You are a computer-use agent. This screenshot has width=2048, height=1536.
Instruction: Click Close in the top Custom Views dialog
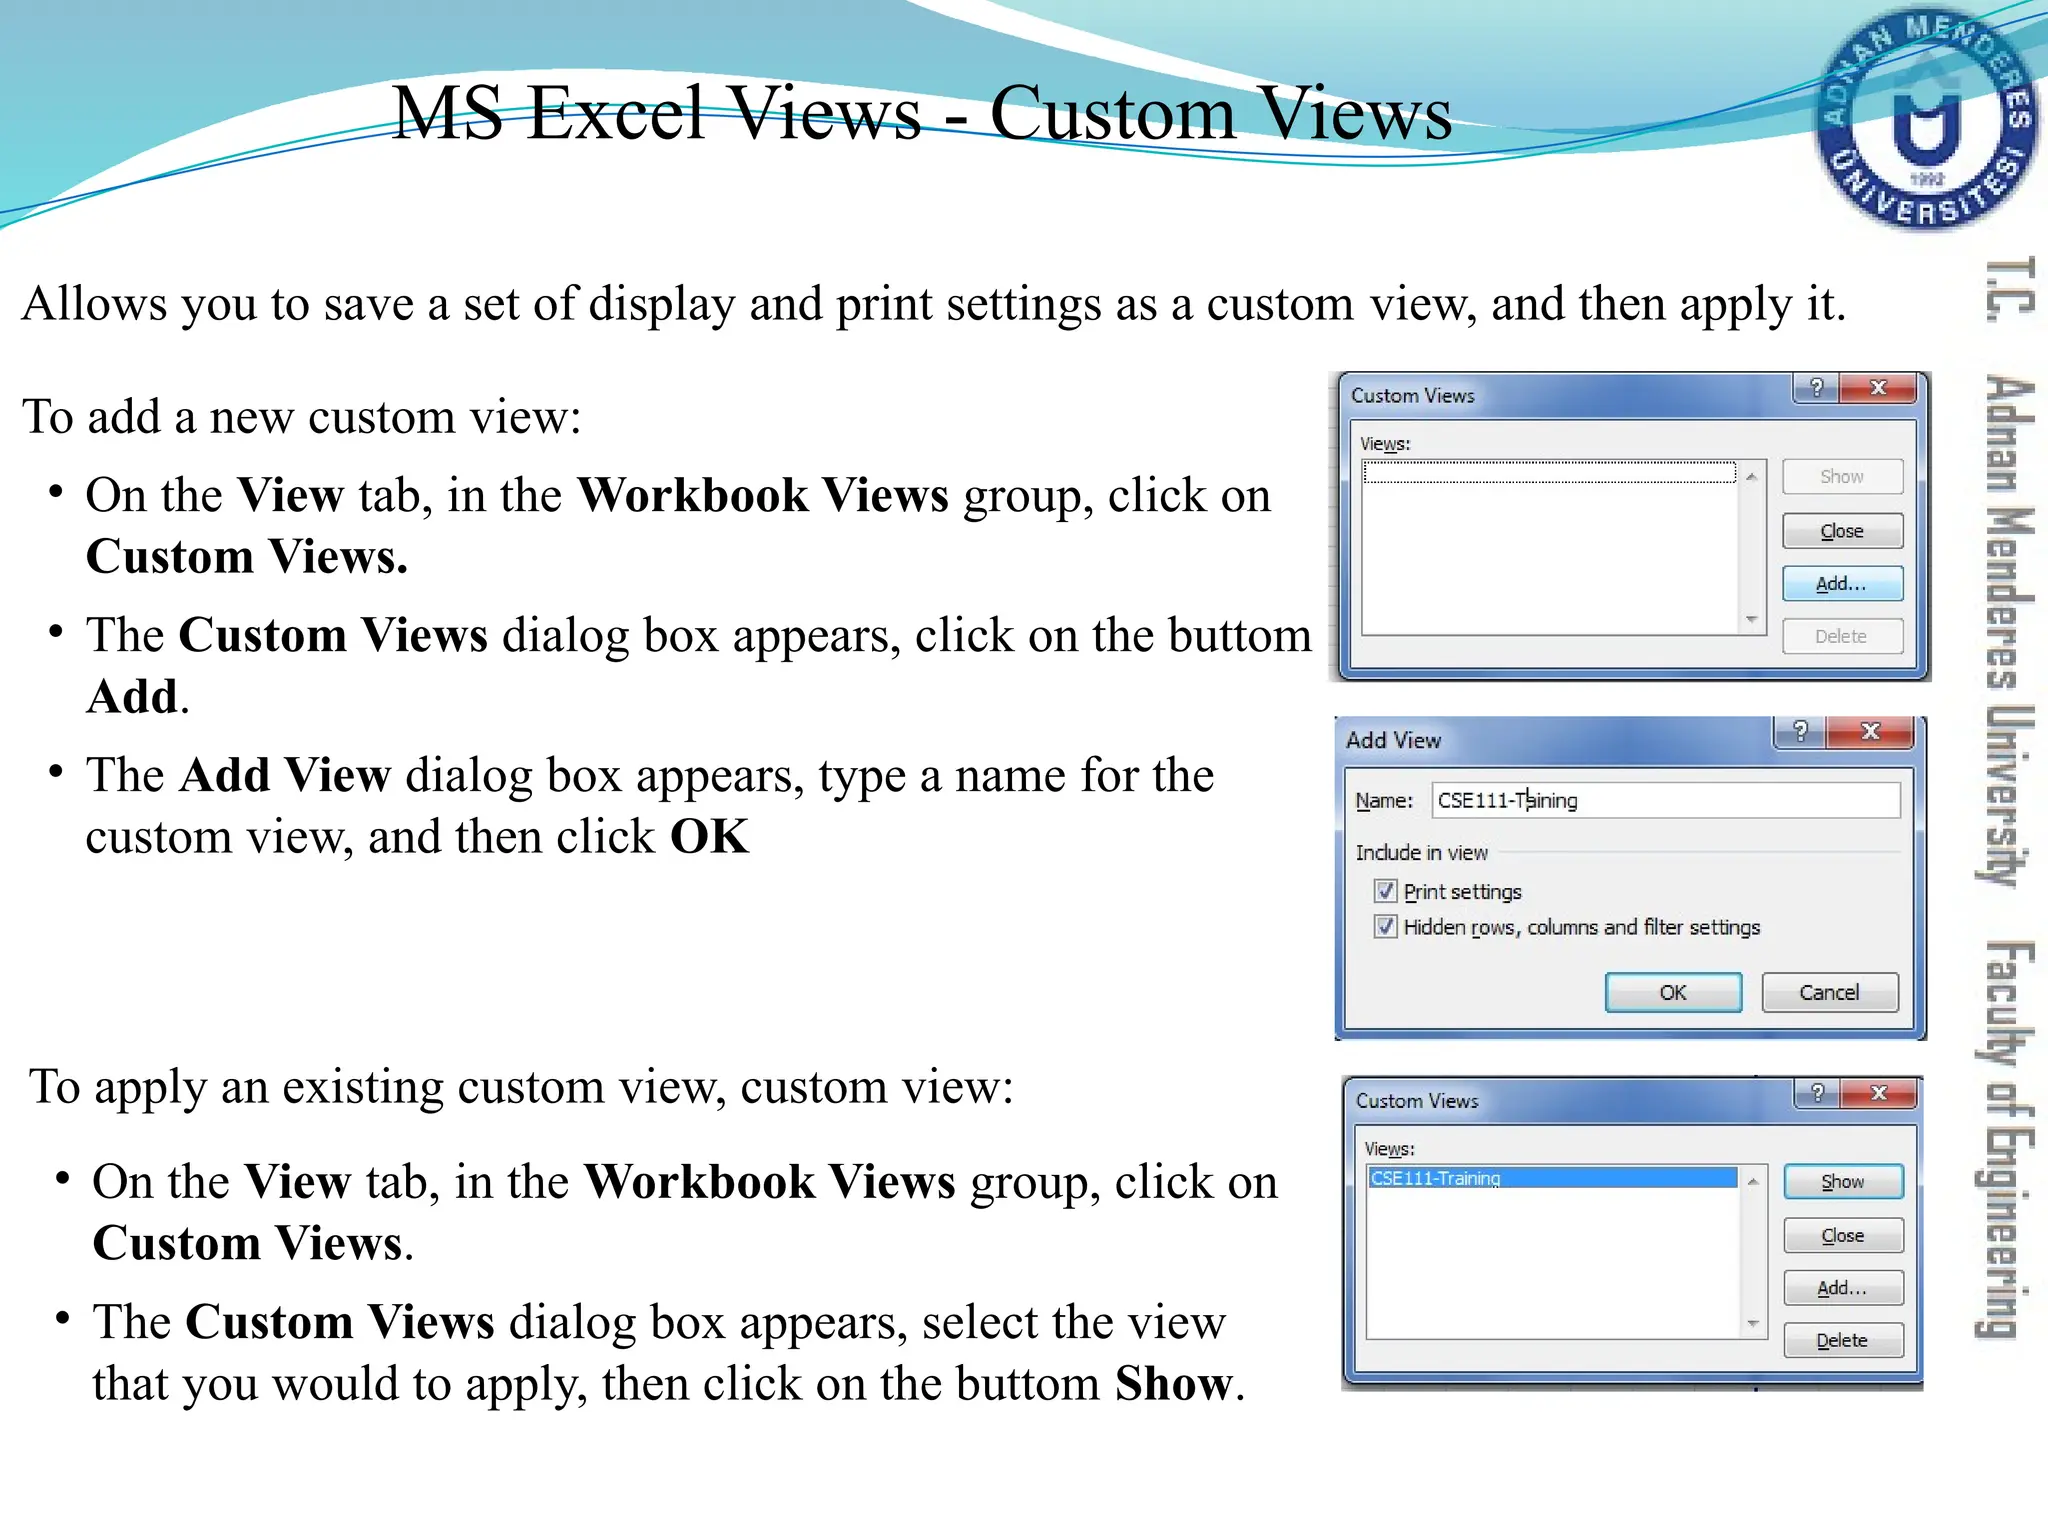(x=1842, y=531)
